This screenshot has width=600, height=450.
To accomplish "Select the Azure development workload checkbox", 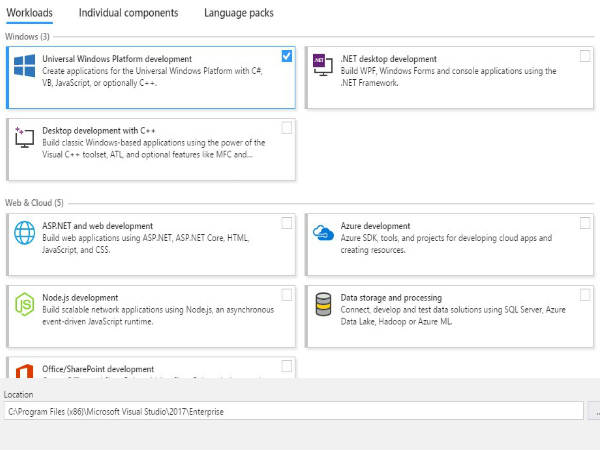I will point(585,223).
